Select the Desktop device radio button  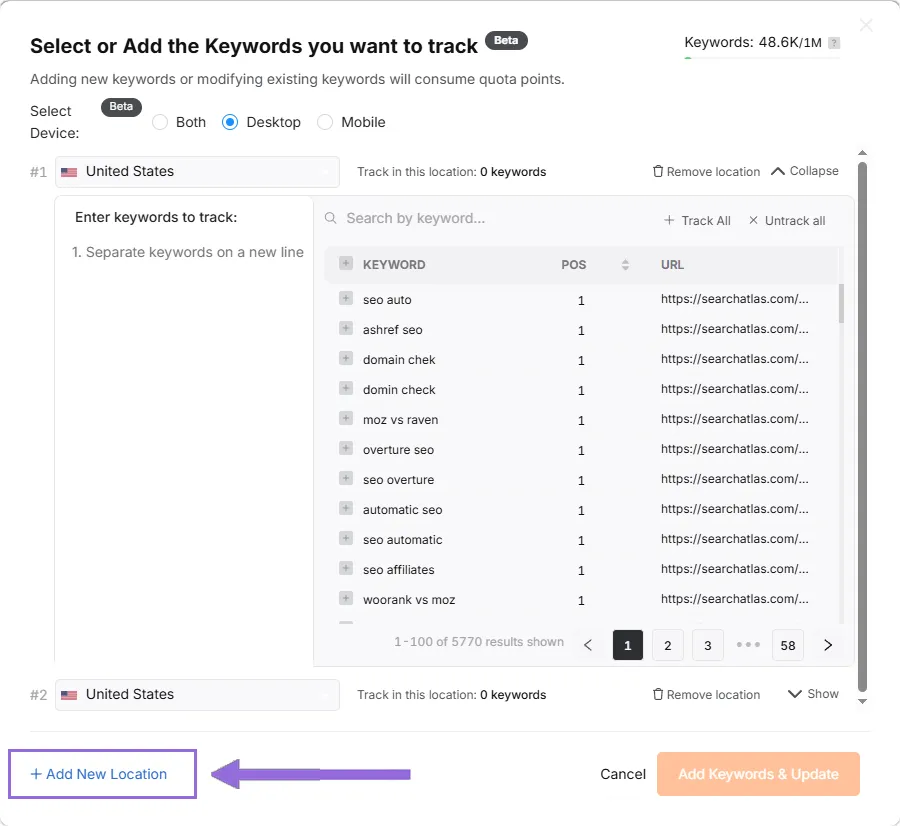230,122
